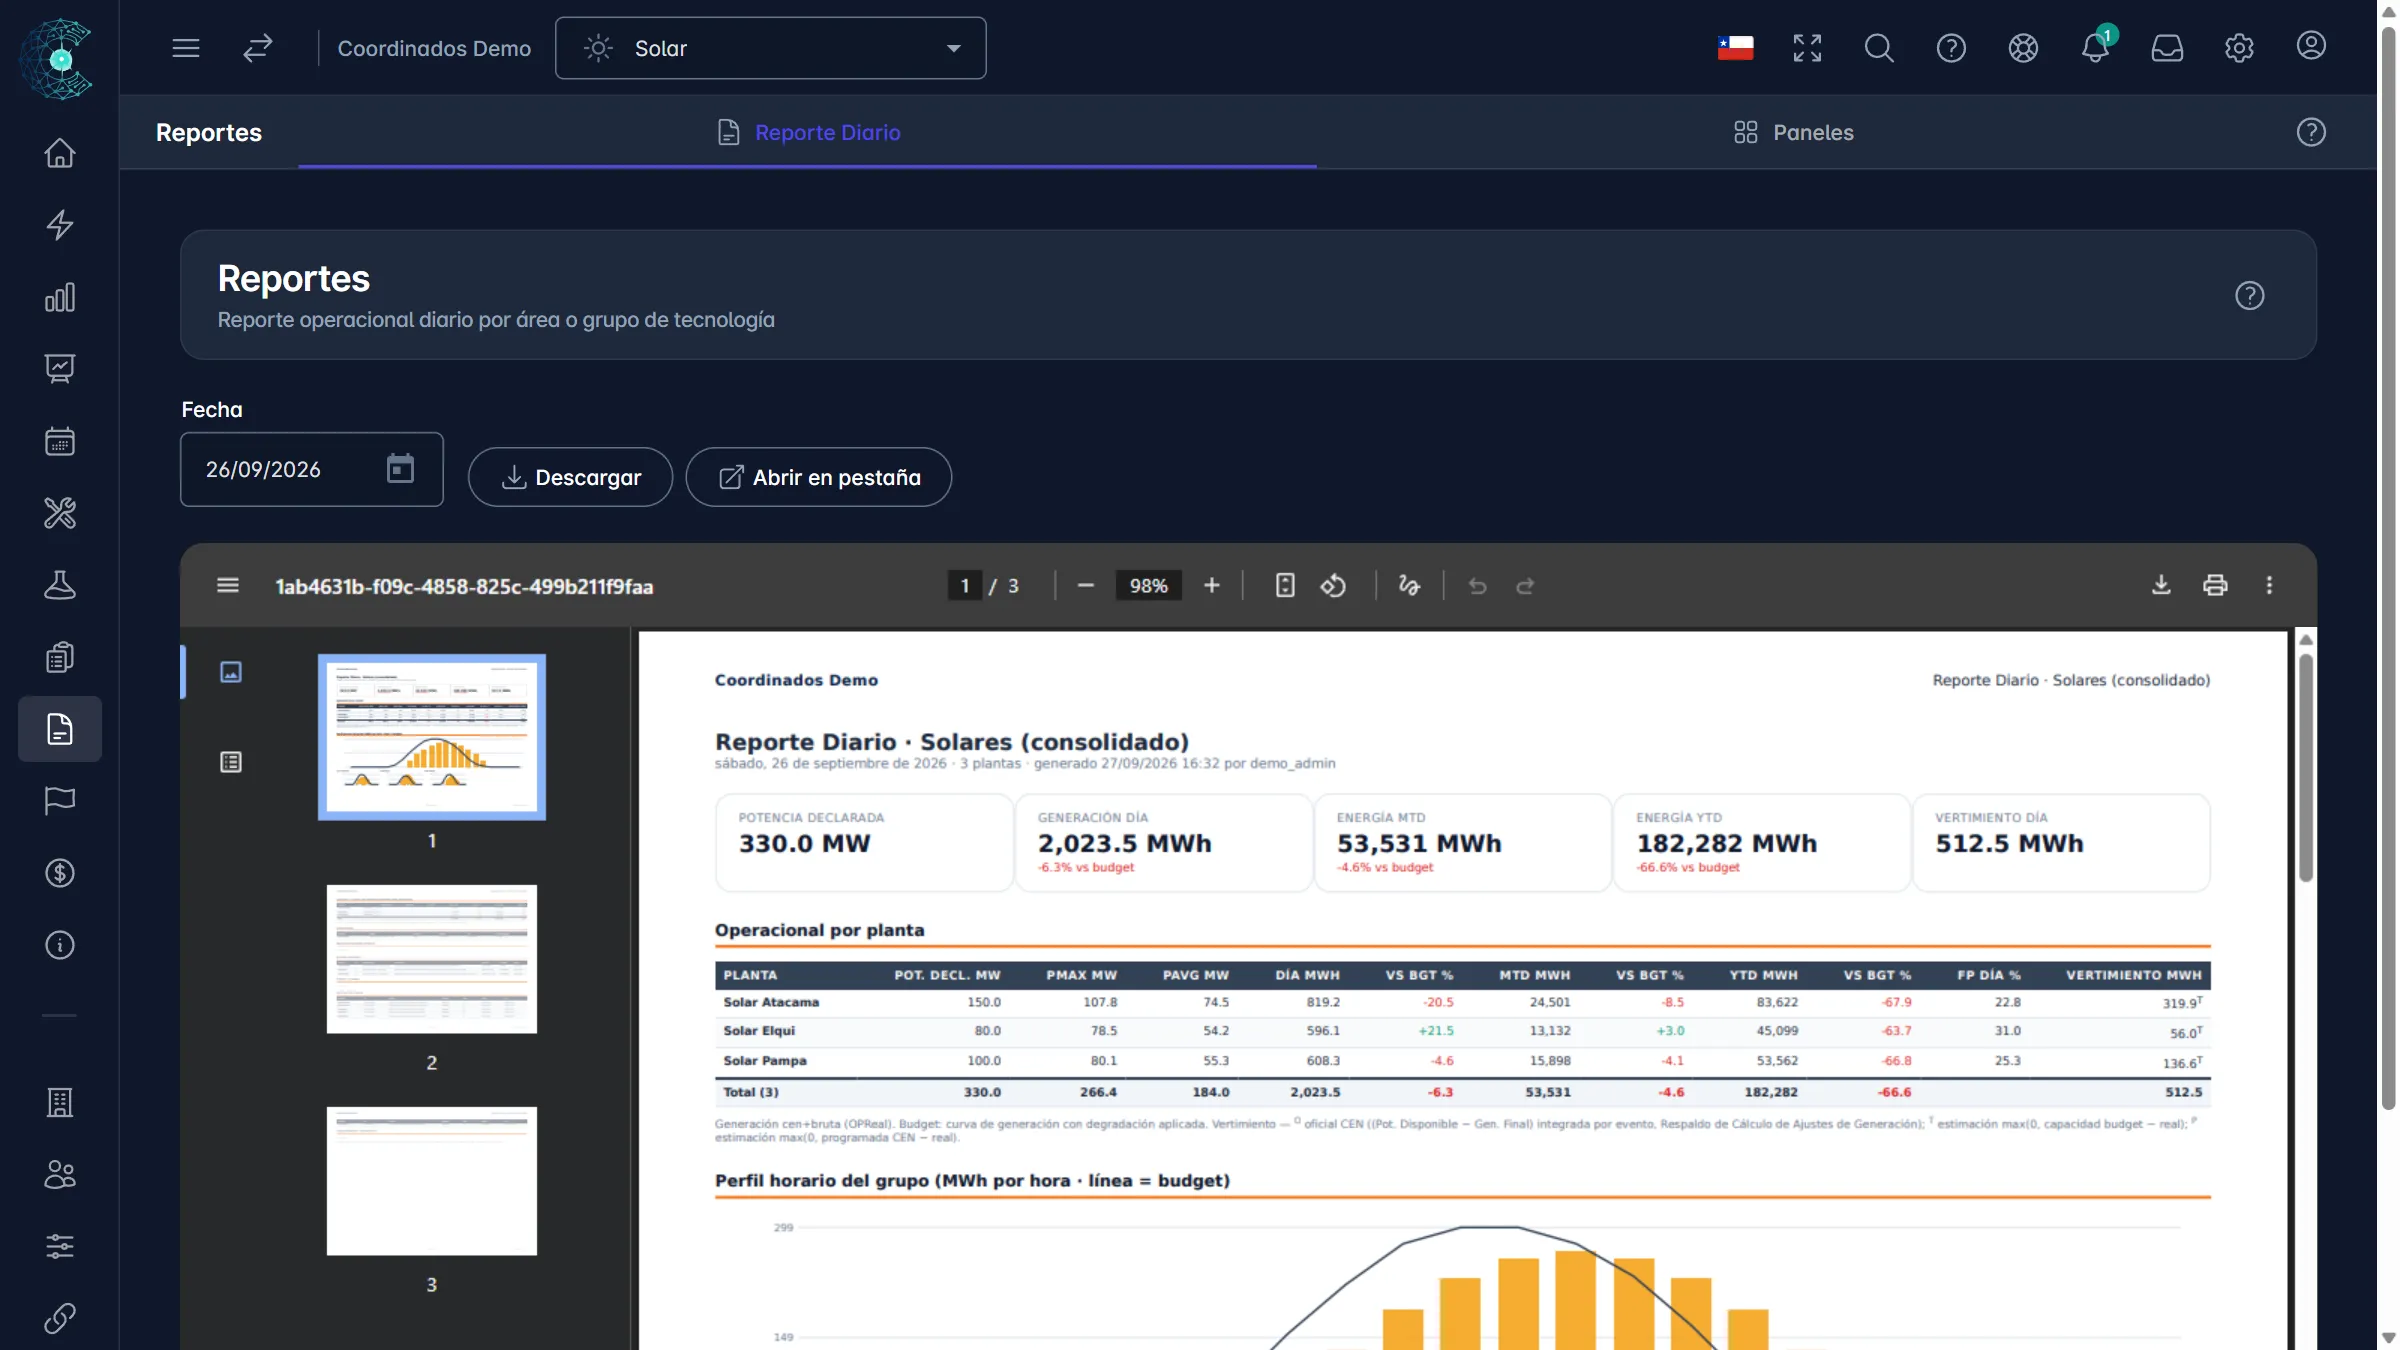The width and height of the screenshot is (2400, 1350).
Task: Click the browser page vertical scrollbar
Action: [2388, 568]
